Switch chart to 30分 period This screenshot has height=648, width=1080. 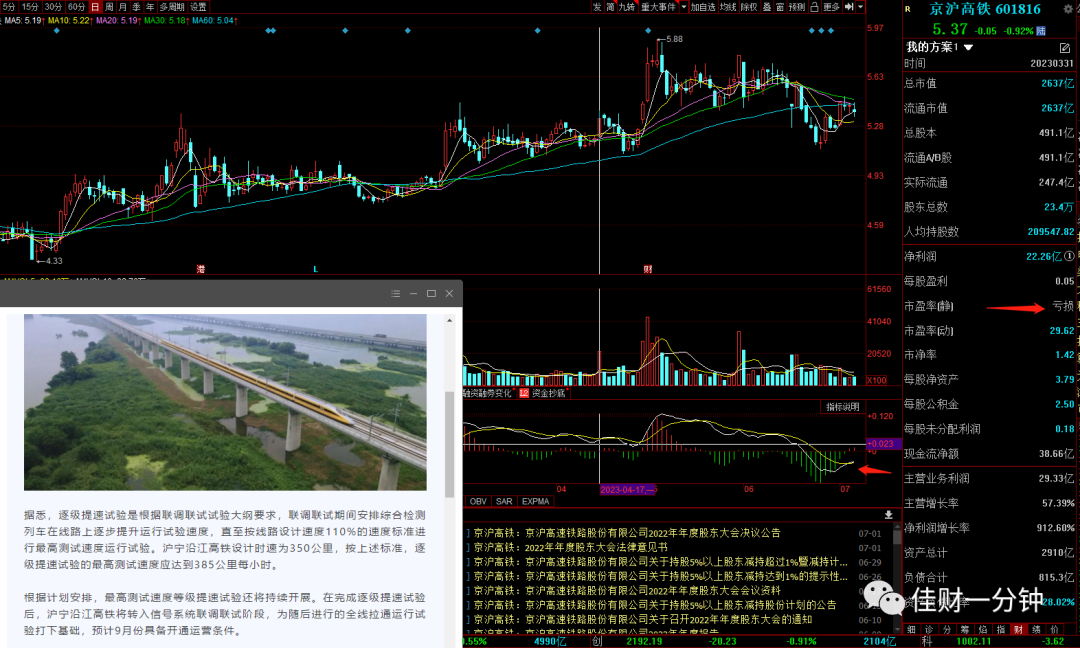tap(53, 6)
